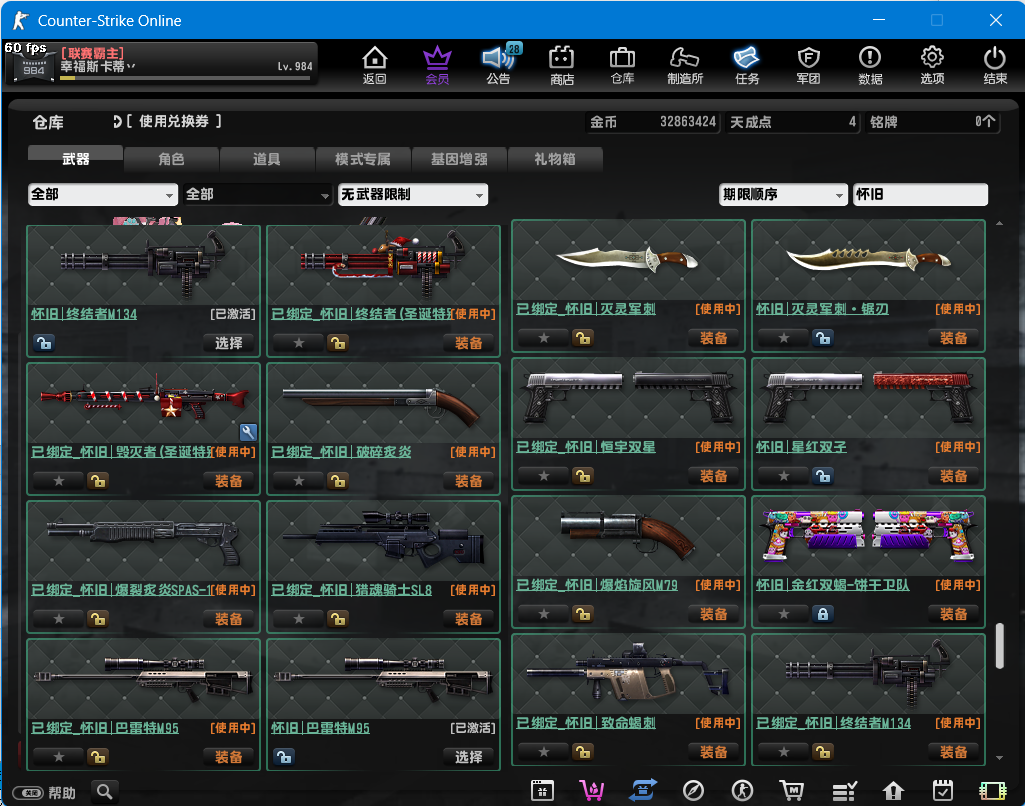
Task: Open the pink shopping cart icon
Action: point(592,791)
